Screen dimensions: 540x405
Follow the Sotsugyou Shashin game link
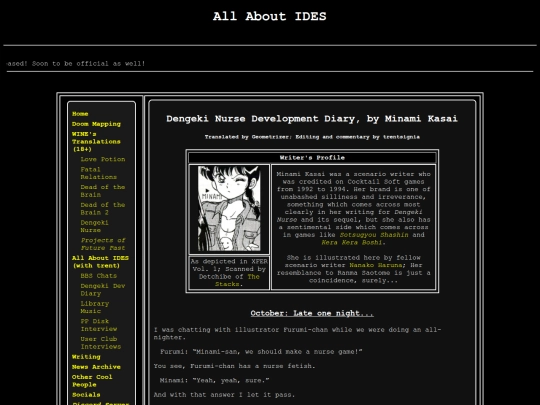(374, 235)
